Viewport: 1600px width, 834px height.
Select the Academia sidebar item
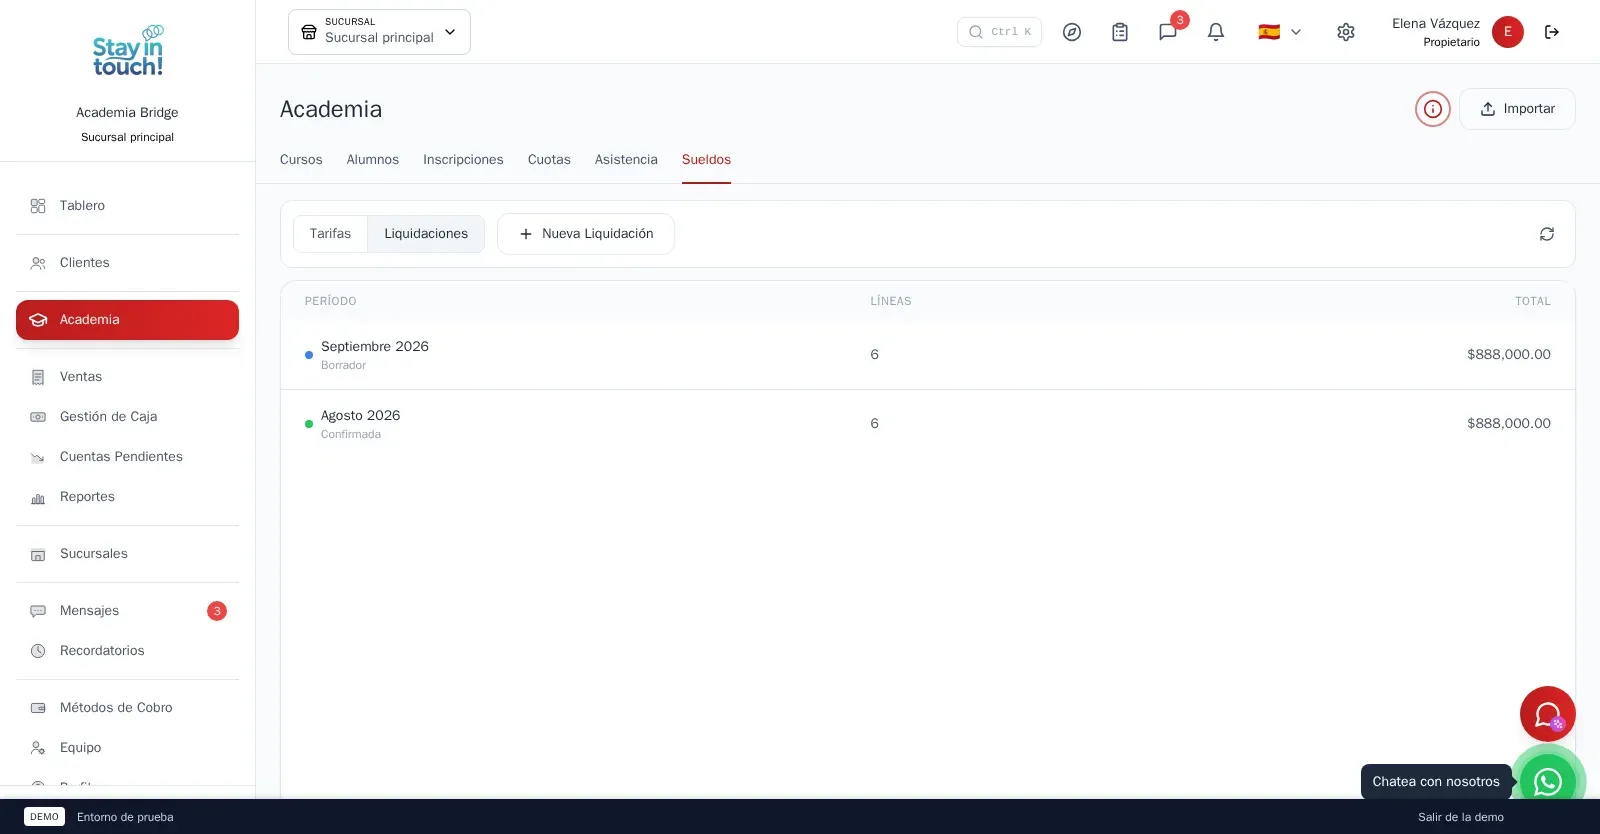(127, 320)
